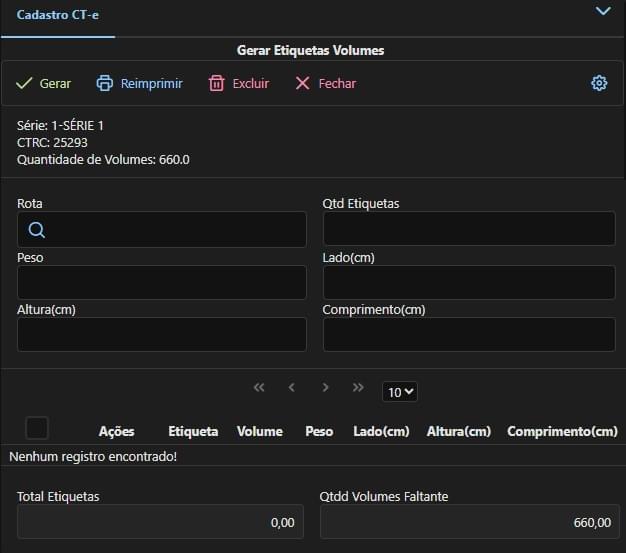Click the Rota search magnifier icon
Screen dimensions: 626x553
point(37,230)
